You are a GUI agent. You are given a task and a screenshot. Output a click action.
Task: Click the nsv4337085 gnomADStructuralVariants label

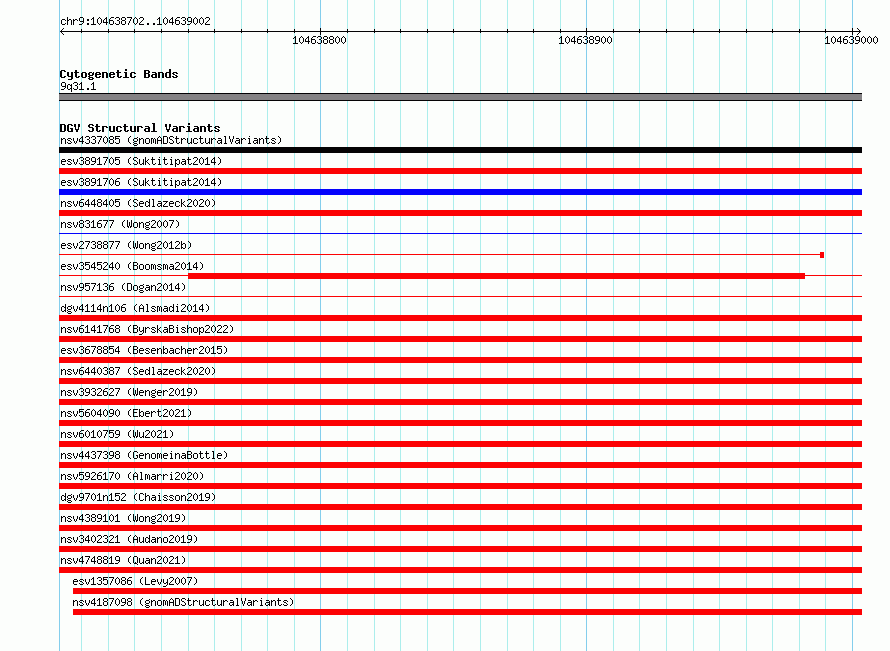click(x=171, y=140)
